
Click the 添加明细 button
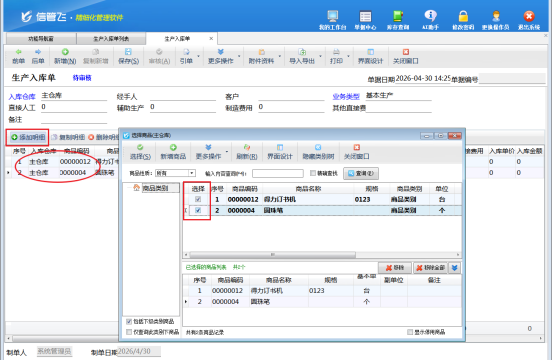pyautogui.click(x=28, y=137)
